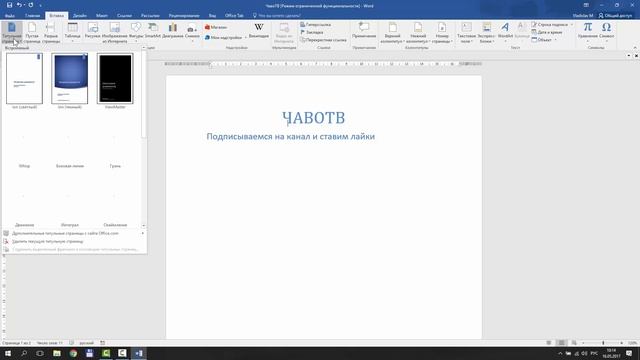Redo the last action
Viewport: 640px width, 360px height.
[31, 5]
